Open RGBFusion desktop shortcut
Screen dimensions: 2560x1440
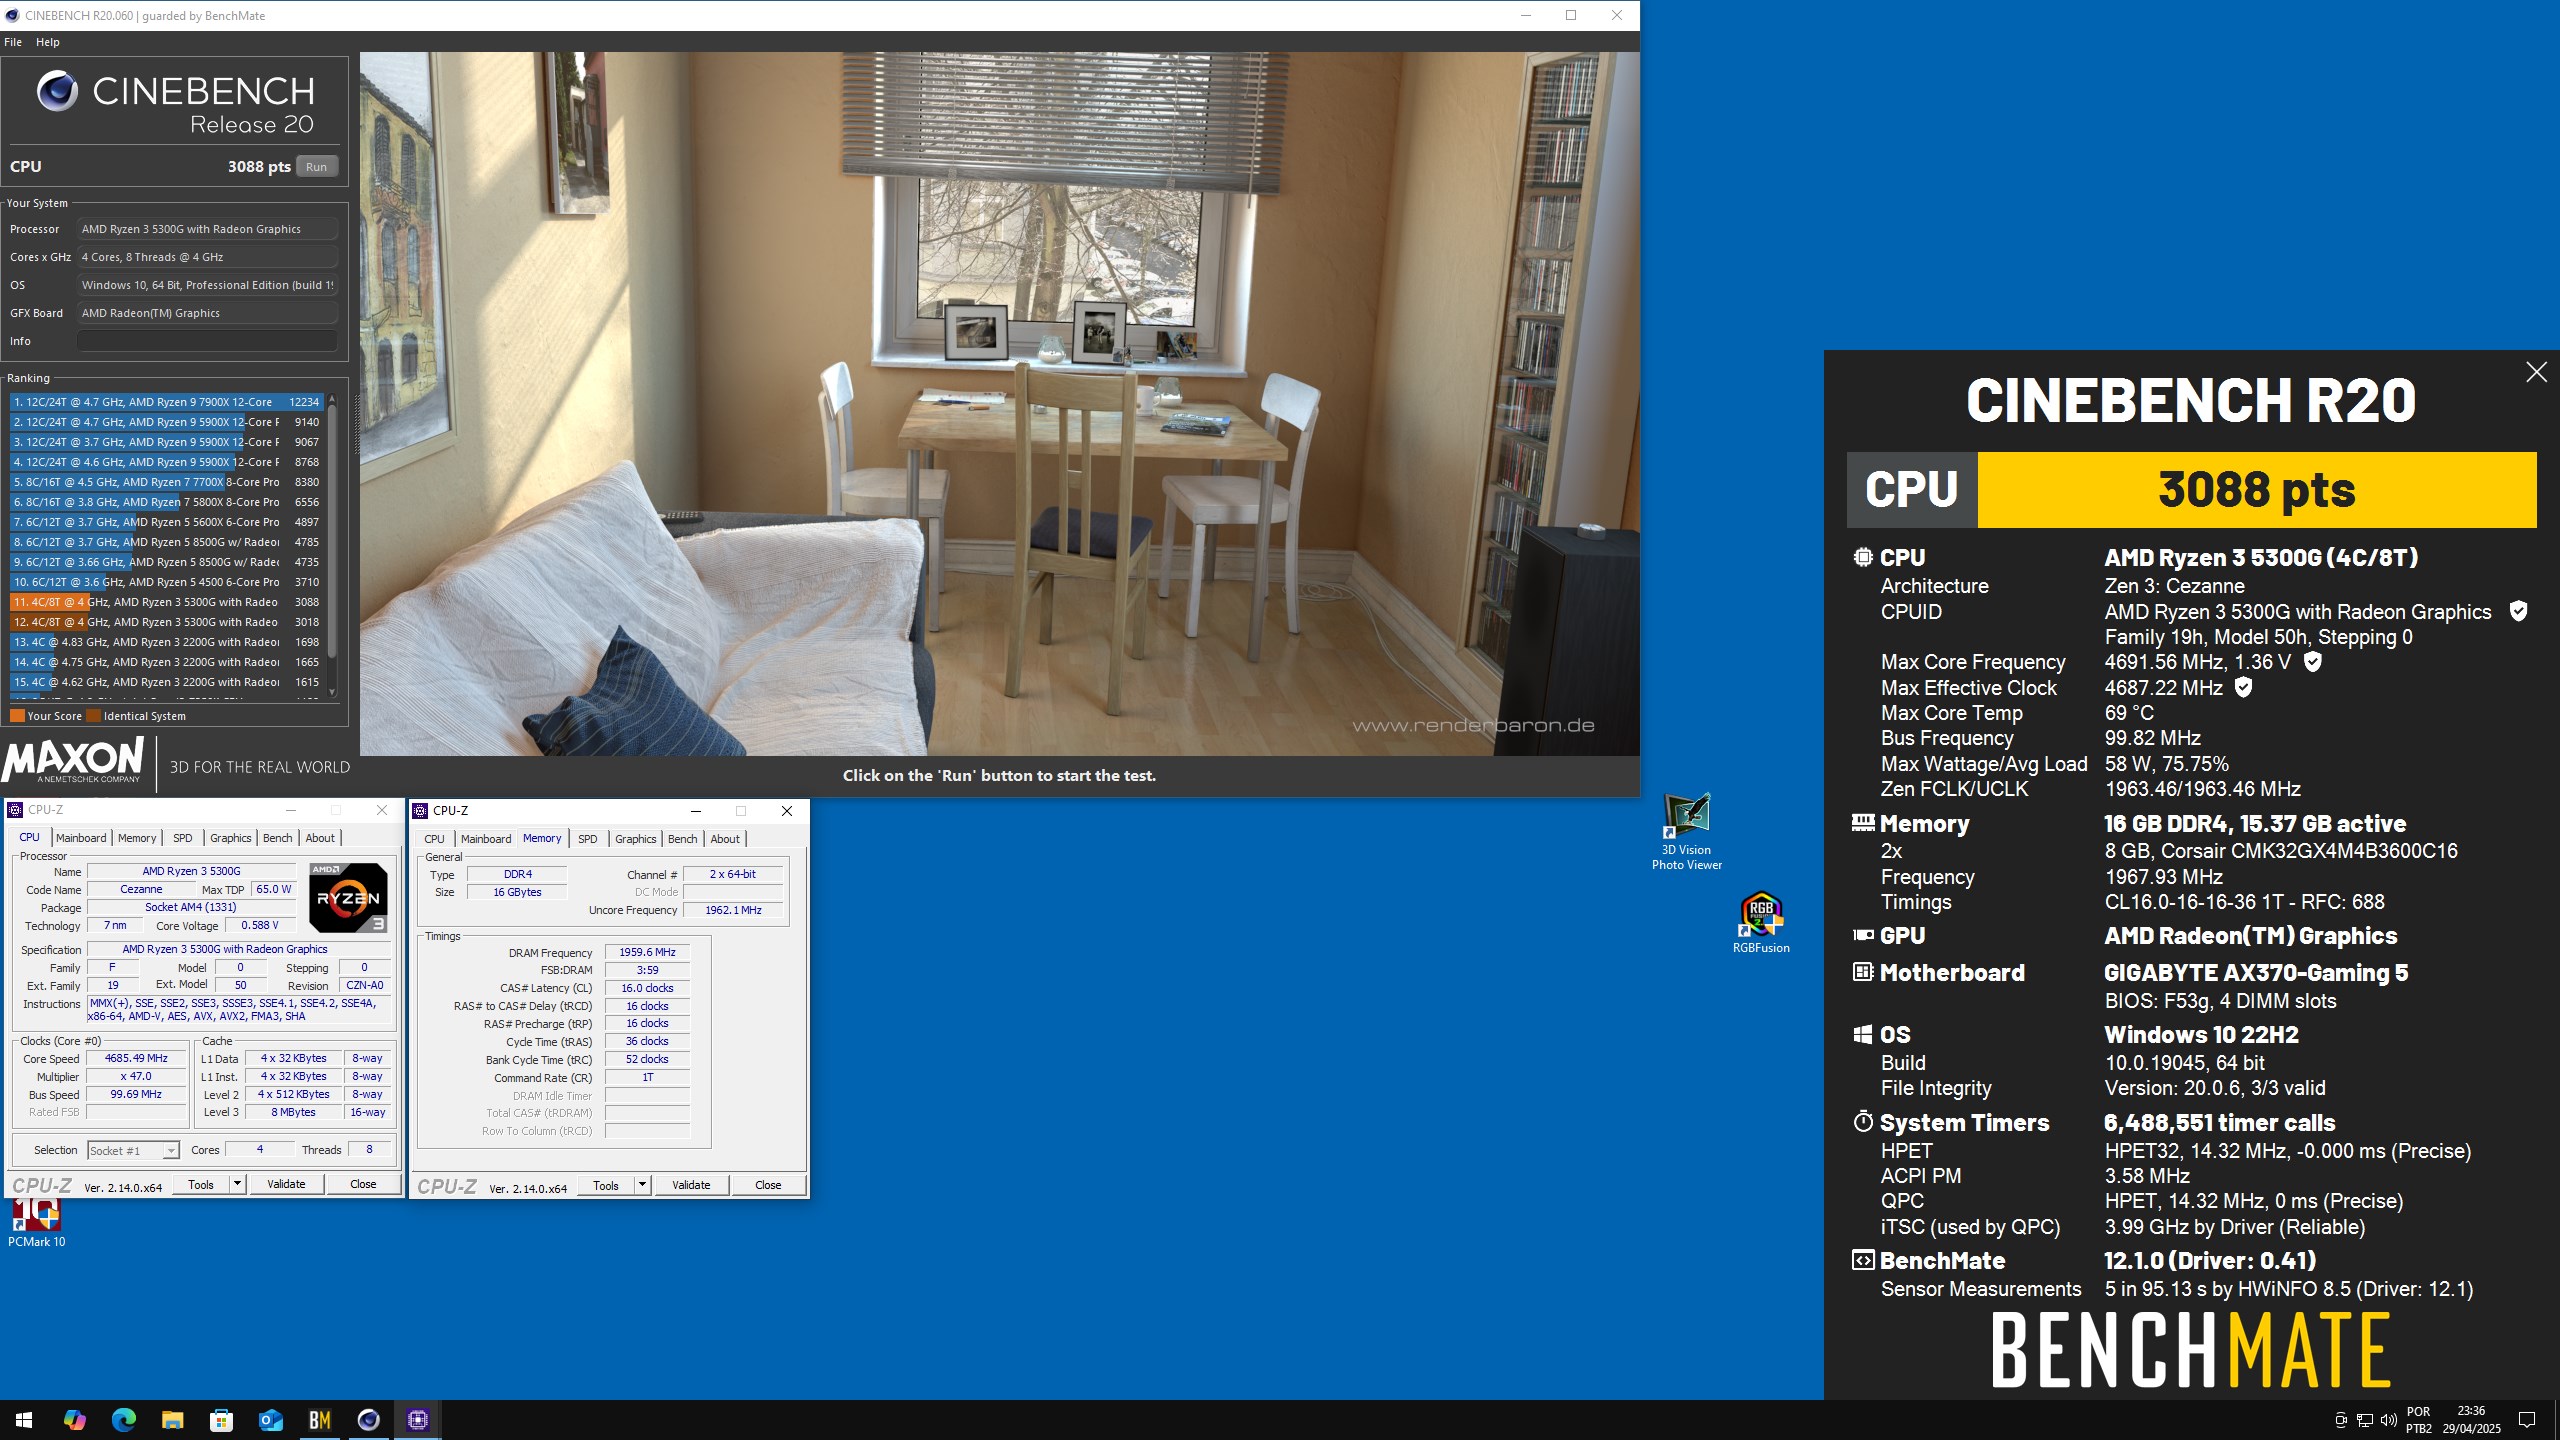1761,922
